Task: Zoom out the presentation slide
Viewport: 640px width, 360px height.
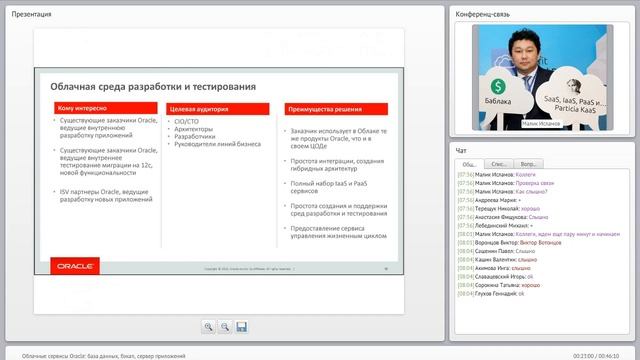Action: 224,327
